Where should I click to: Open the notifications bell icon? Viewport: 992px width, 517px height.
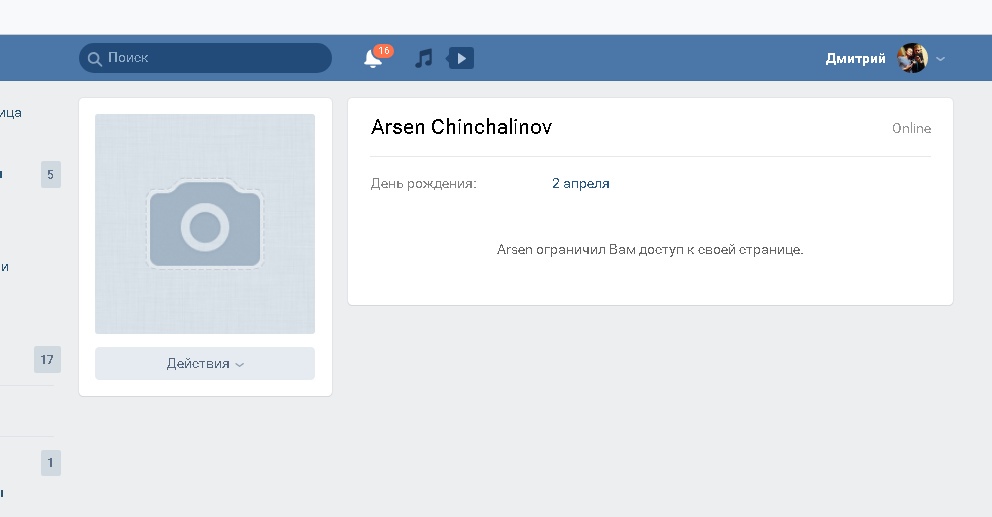[x=373, y=59]
